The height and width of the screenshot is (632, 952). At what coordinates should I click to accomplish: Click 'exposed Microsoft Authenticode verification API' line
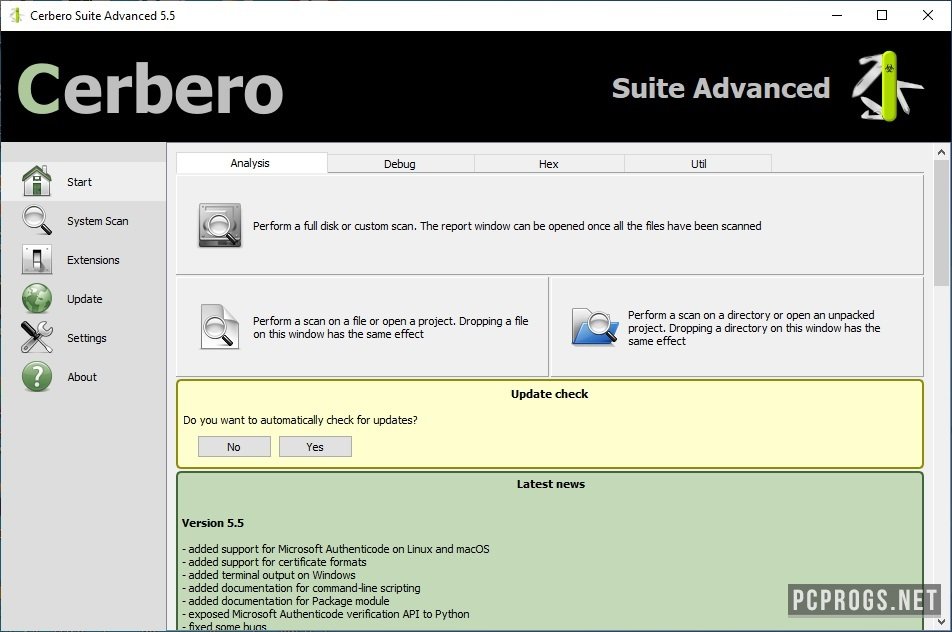[326, 614]
